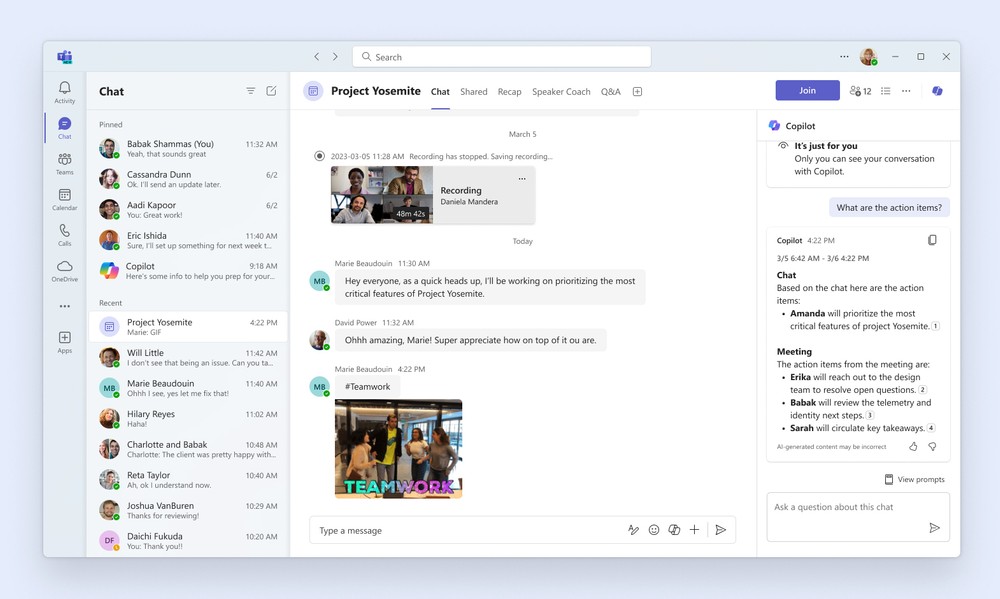Viewport: 1000px width, 599px height.
Task: Open recording card ellipsis menu
Action: 522,179
